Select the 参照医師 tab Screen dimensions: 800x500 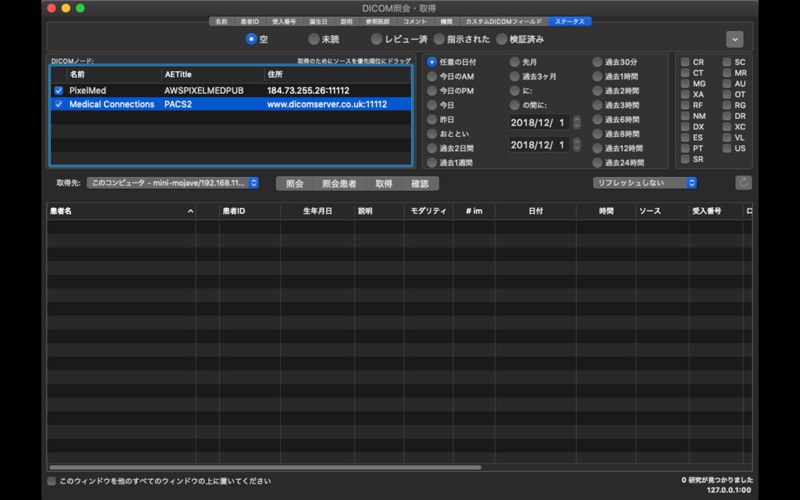(x=378, y=21)
